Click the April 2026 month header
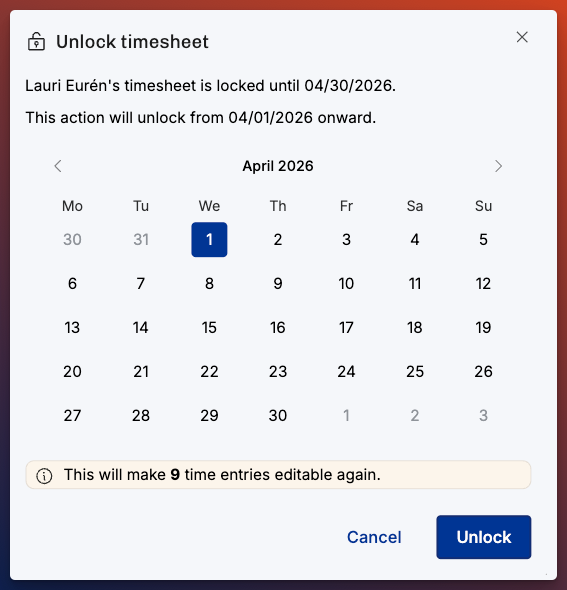This screenshot has width=567, height=590. (278, 166)
